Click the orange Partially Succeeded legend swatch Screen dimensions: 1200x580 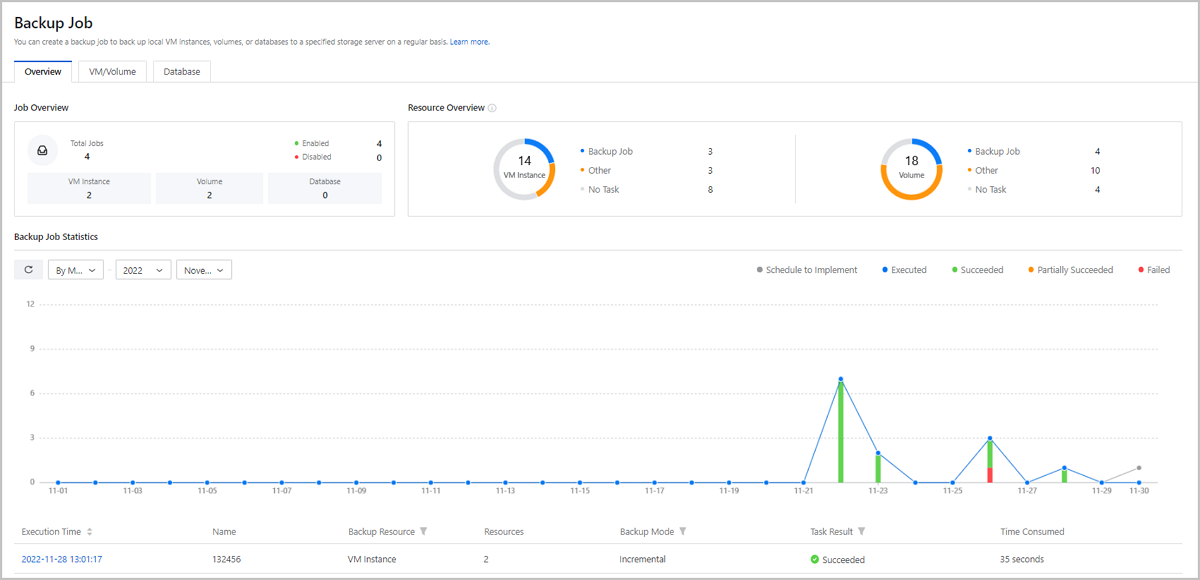click(1030, 270)
